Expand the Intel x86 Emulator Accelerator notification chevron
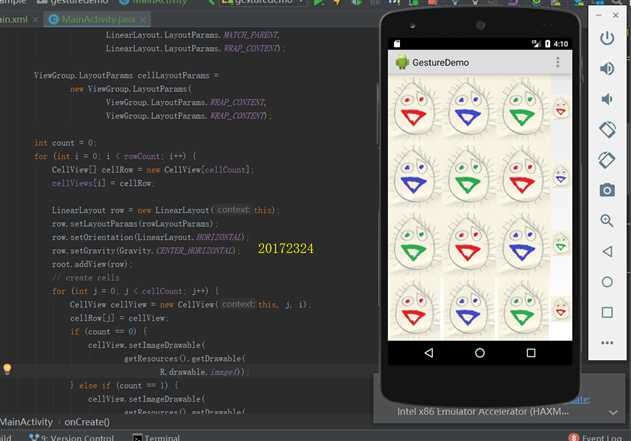The width and height of the screenshot is (631, 441). coord(613,412)
